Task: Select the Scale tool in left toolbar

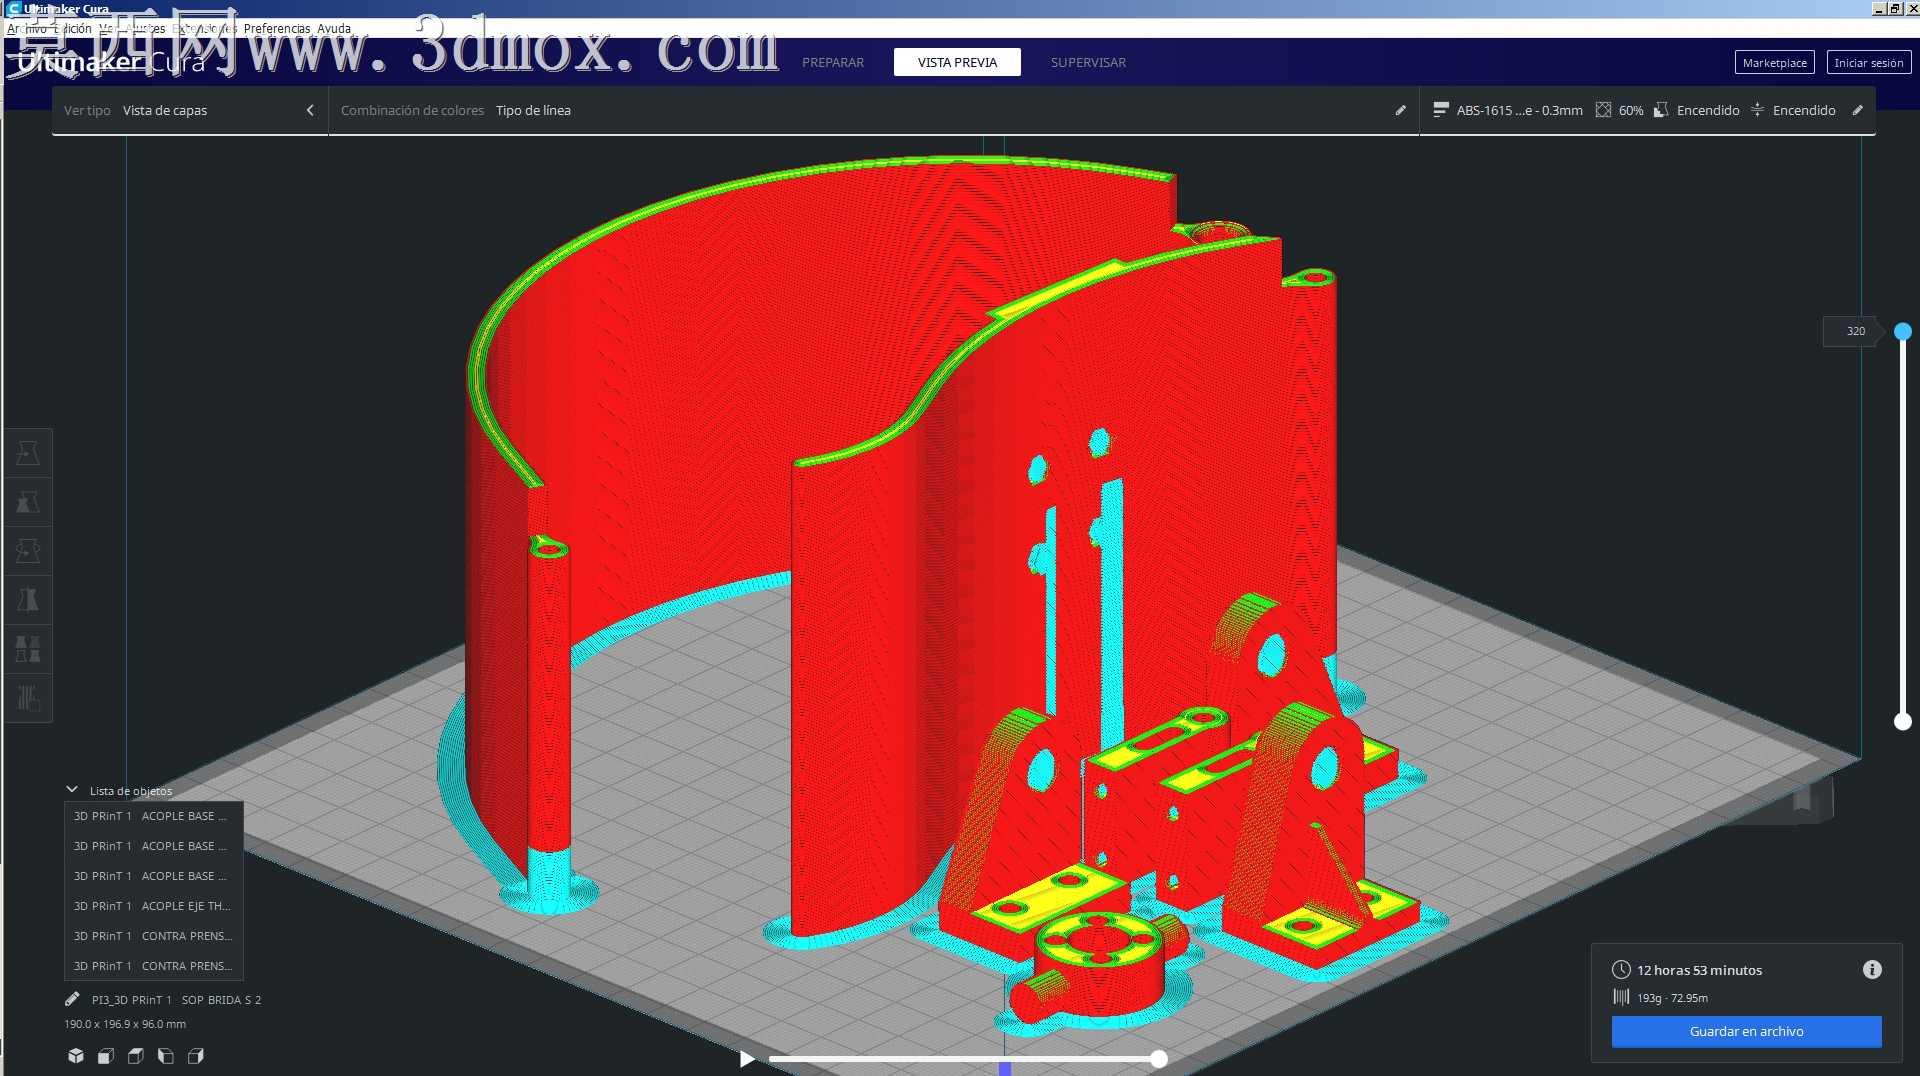Action: (28, 502)
